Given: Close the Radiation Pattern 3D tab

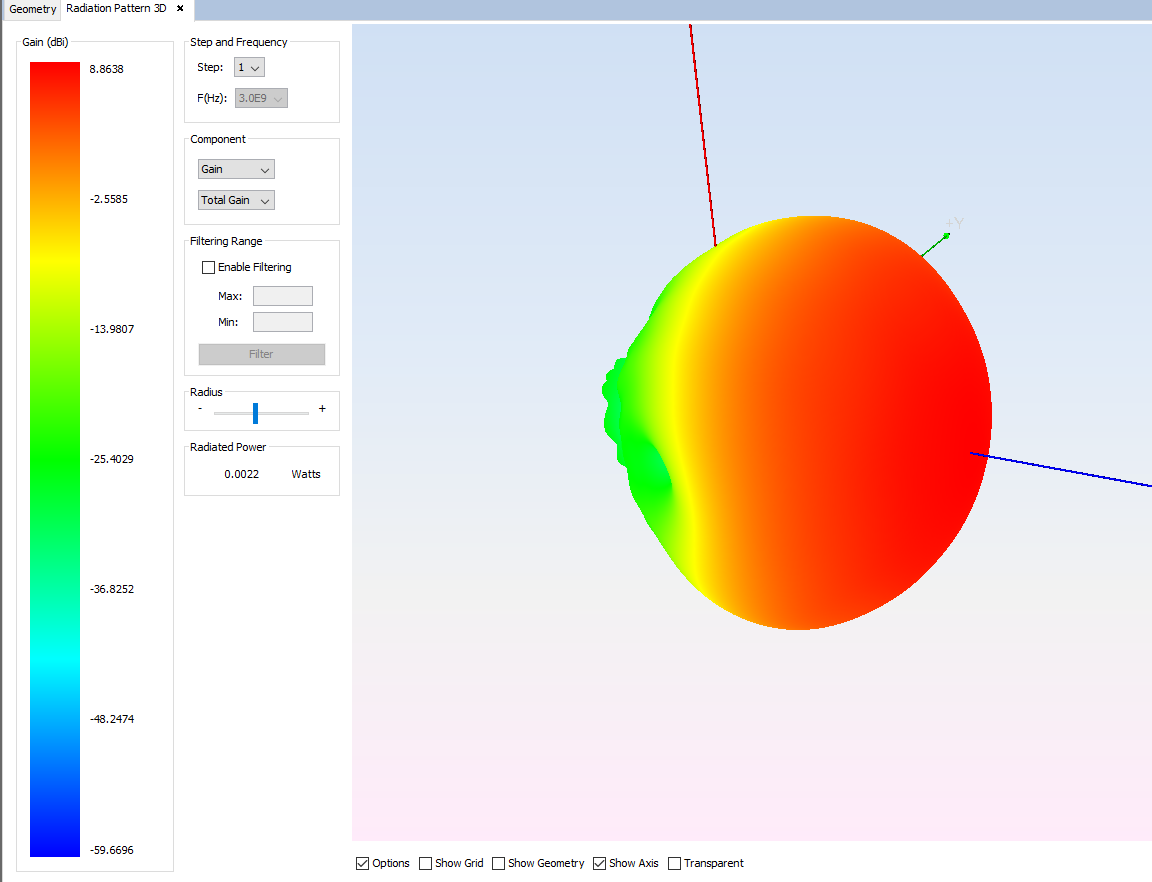Looking at the screenshot, I should pos(179,9).
